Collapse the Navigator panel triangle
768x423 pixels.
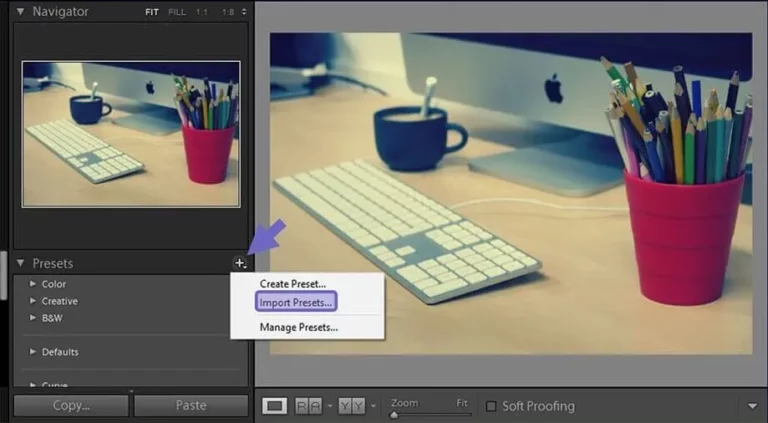pyautogui.click(x=20, y=11)
